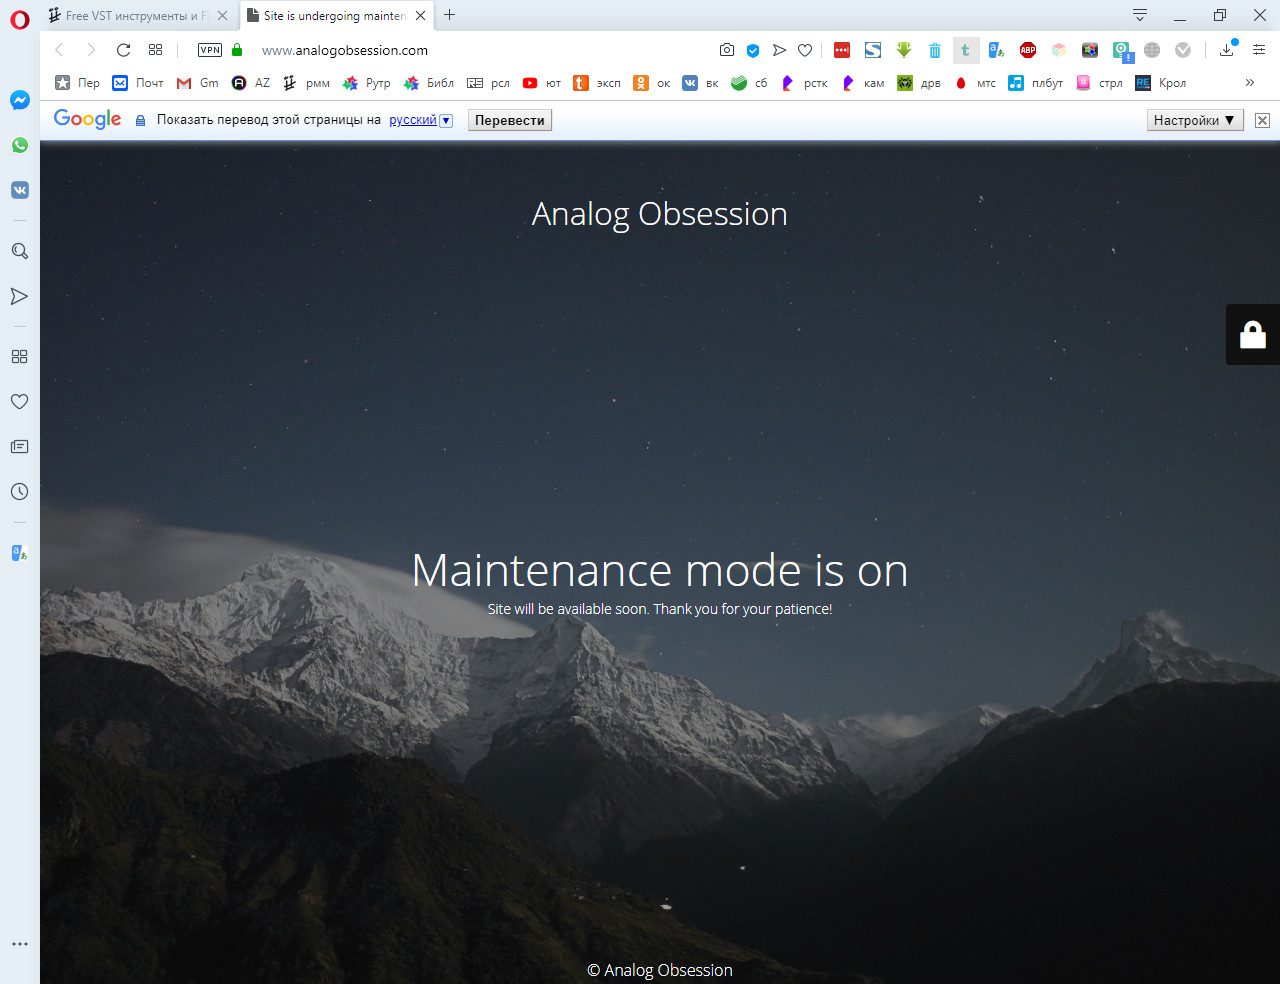The image size is (1280, 984).
Task: Open the вк bookmark
Action: point(700,83)
